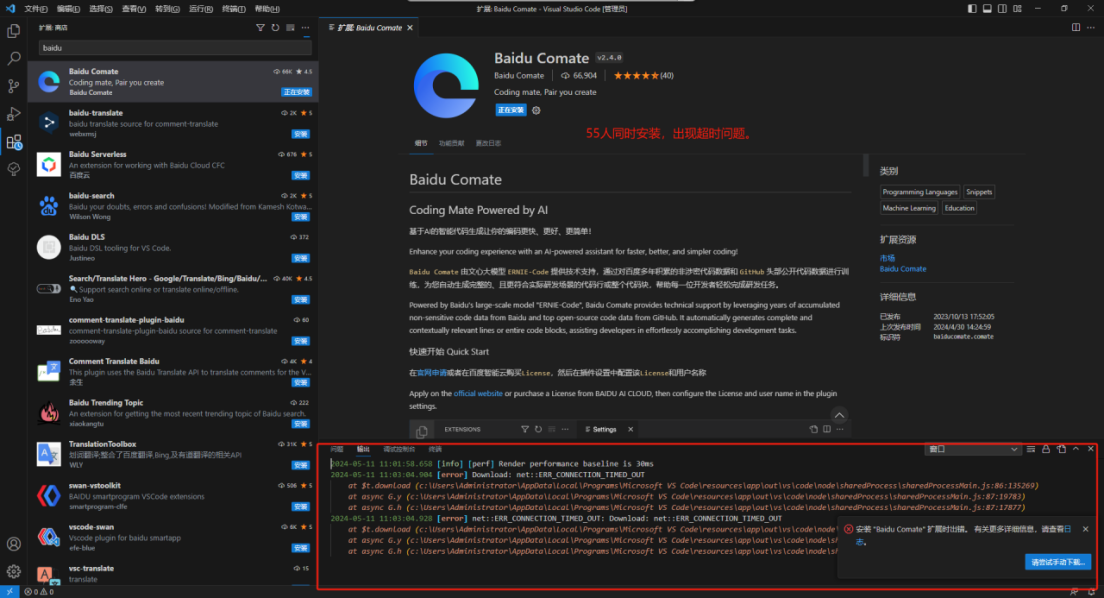Click swan-vstoolkit extension icon
The width and height of the screenshot is (1104, 598).
[49, 496]
